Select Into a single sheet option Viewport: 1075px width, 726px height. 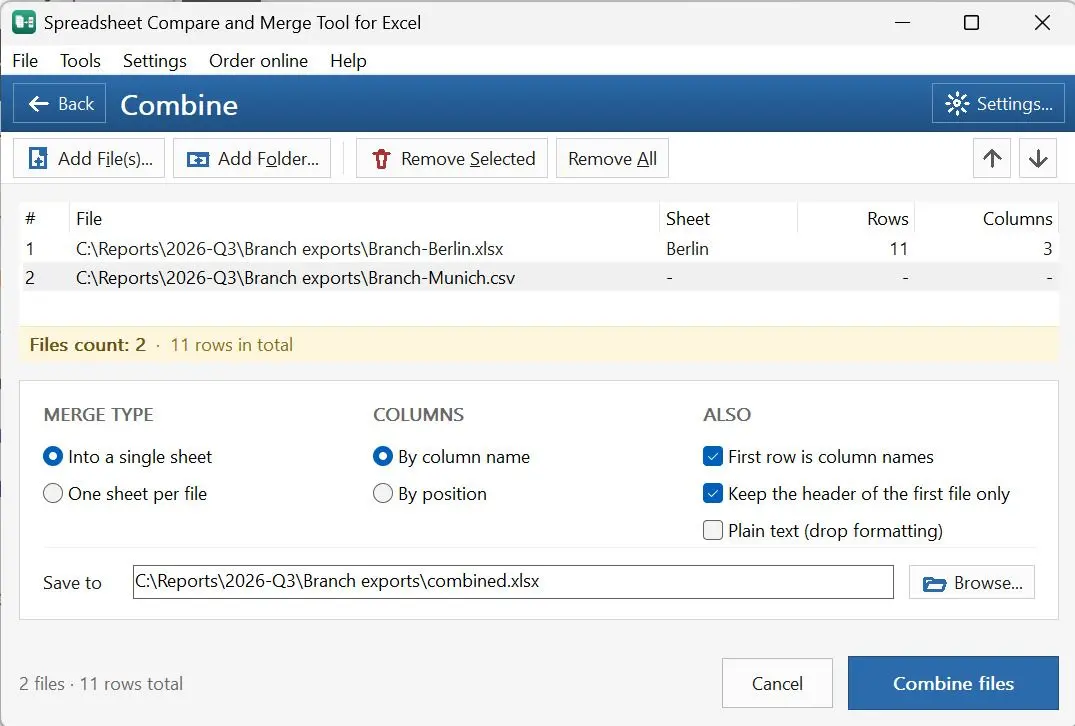tap(128, 457)
